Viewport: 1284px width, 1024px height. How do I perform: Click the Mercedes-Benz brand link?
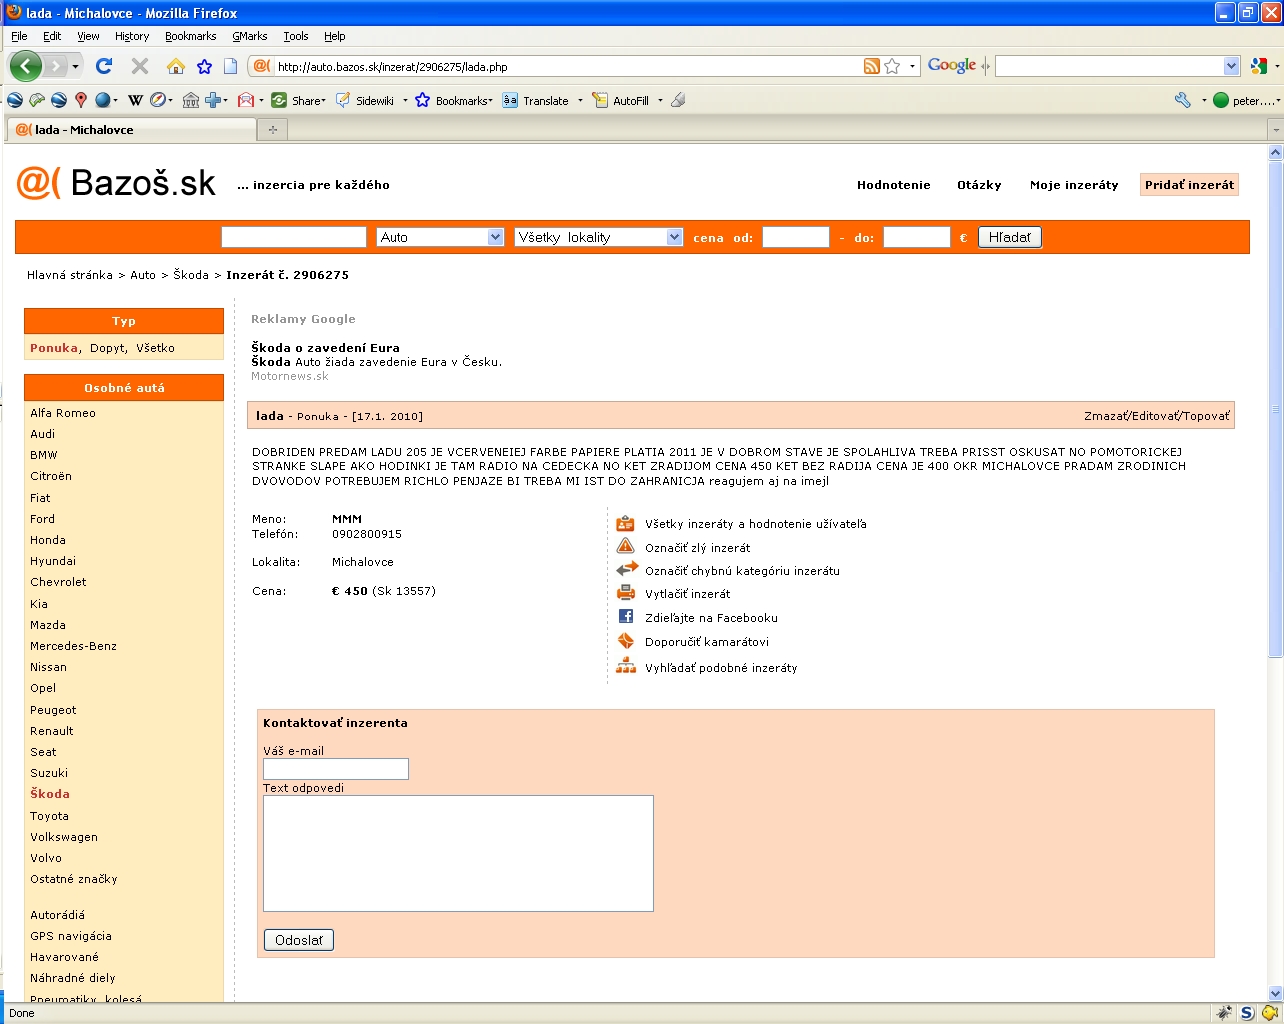pyautogui.click(x=73, y=646)
